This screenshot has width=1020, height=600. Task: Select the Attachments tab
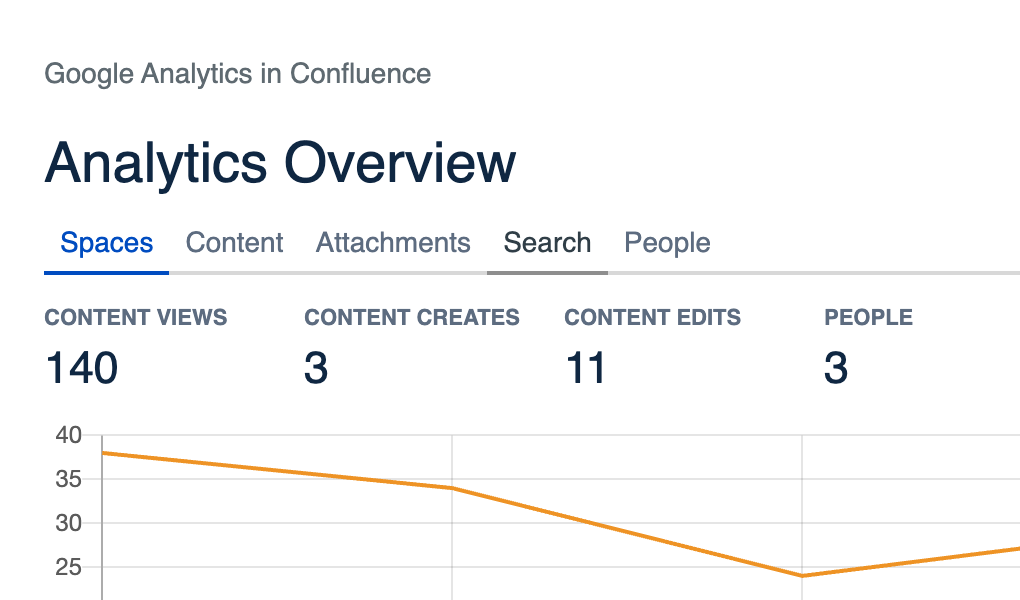pyautogui.click(x=393, y=243)
